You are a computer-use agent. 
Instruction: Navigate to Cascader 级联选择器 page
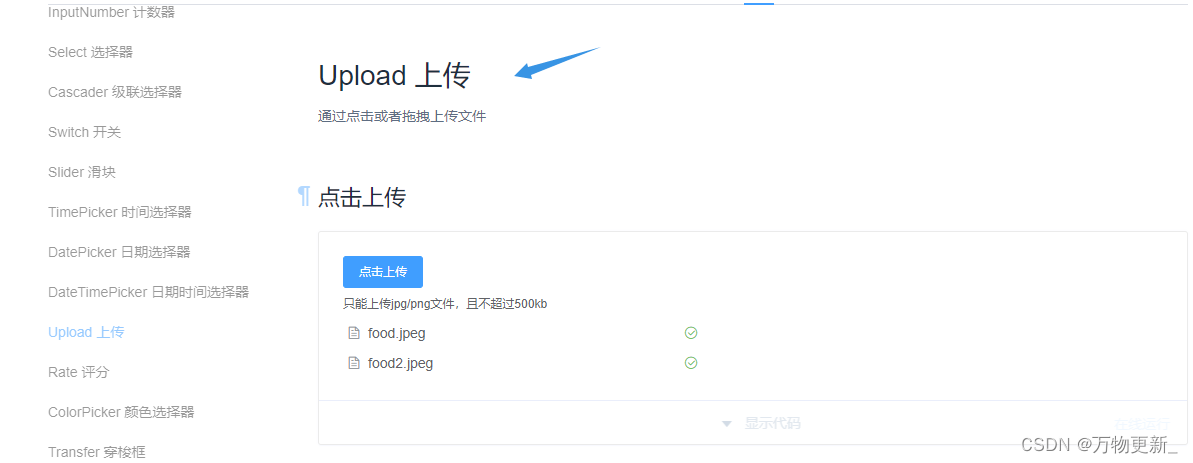pos(115,92)
